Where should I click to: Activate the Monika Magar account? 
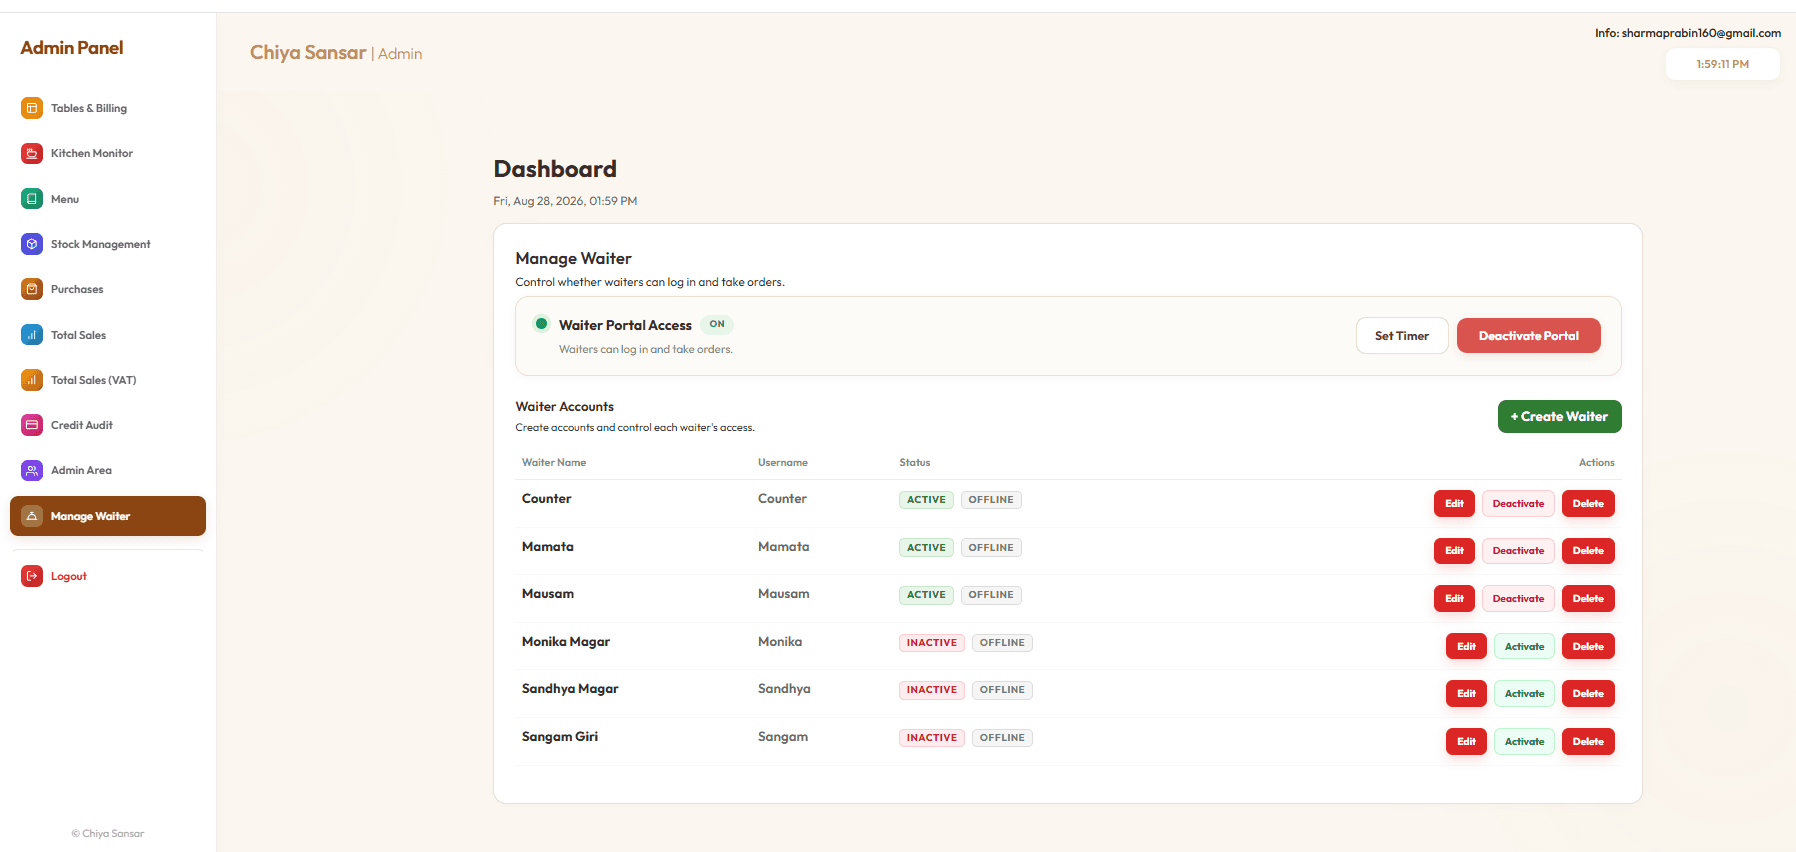click(x=1524, y=646)
